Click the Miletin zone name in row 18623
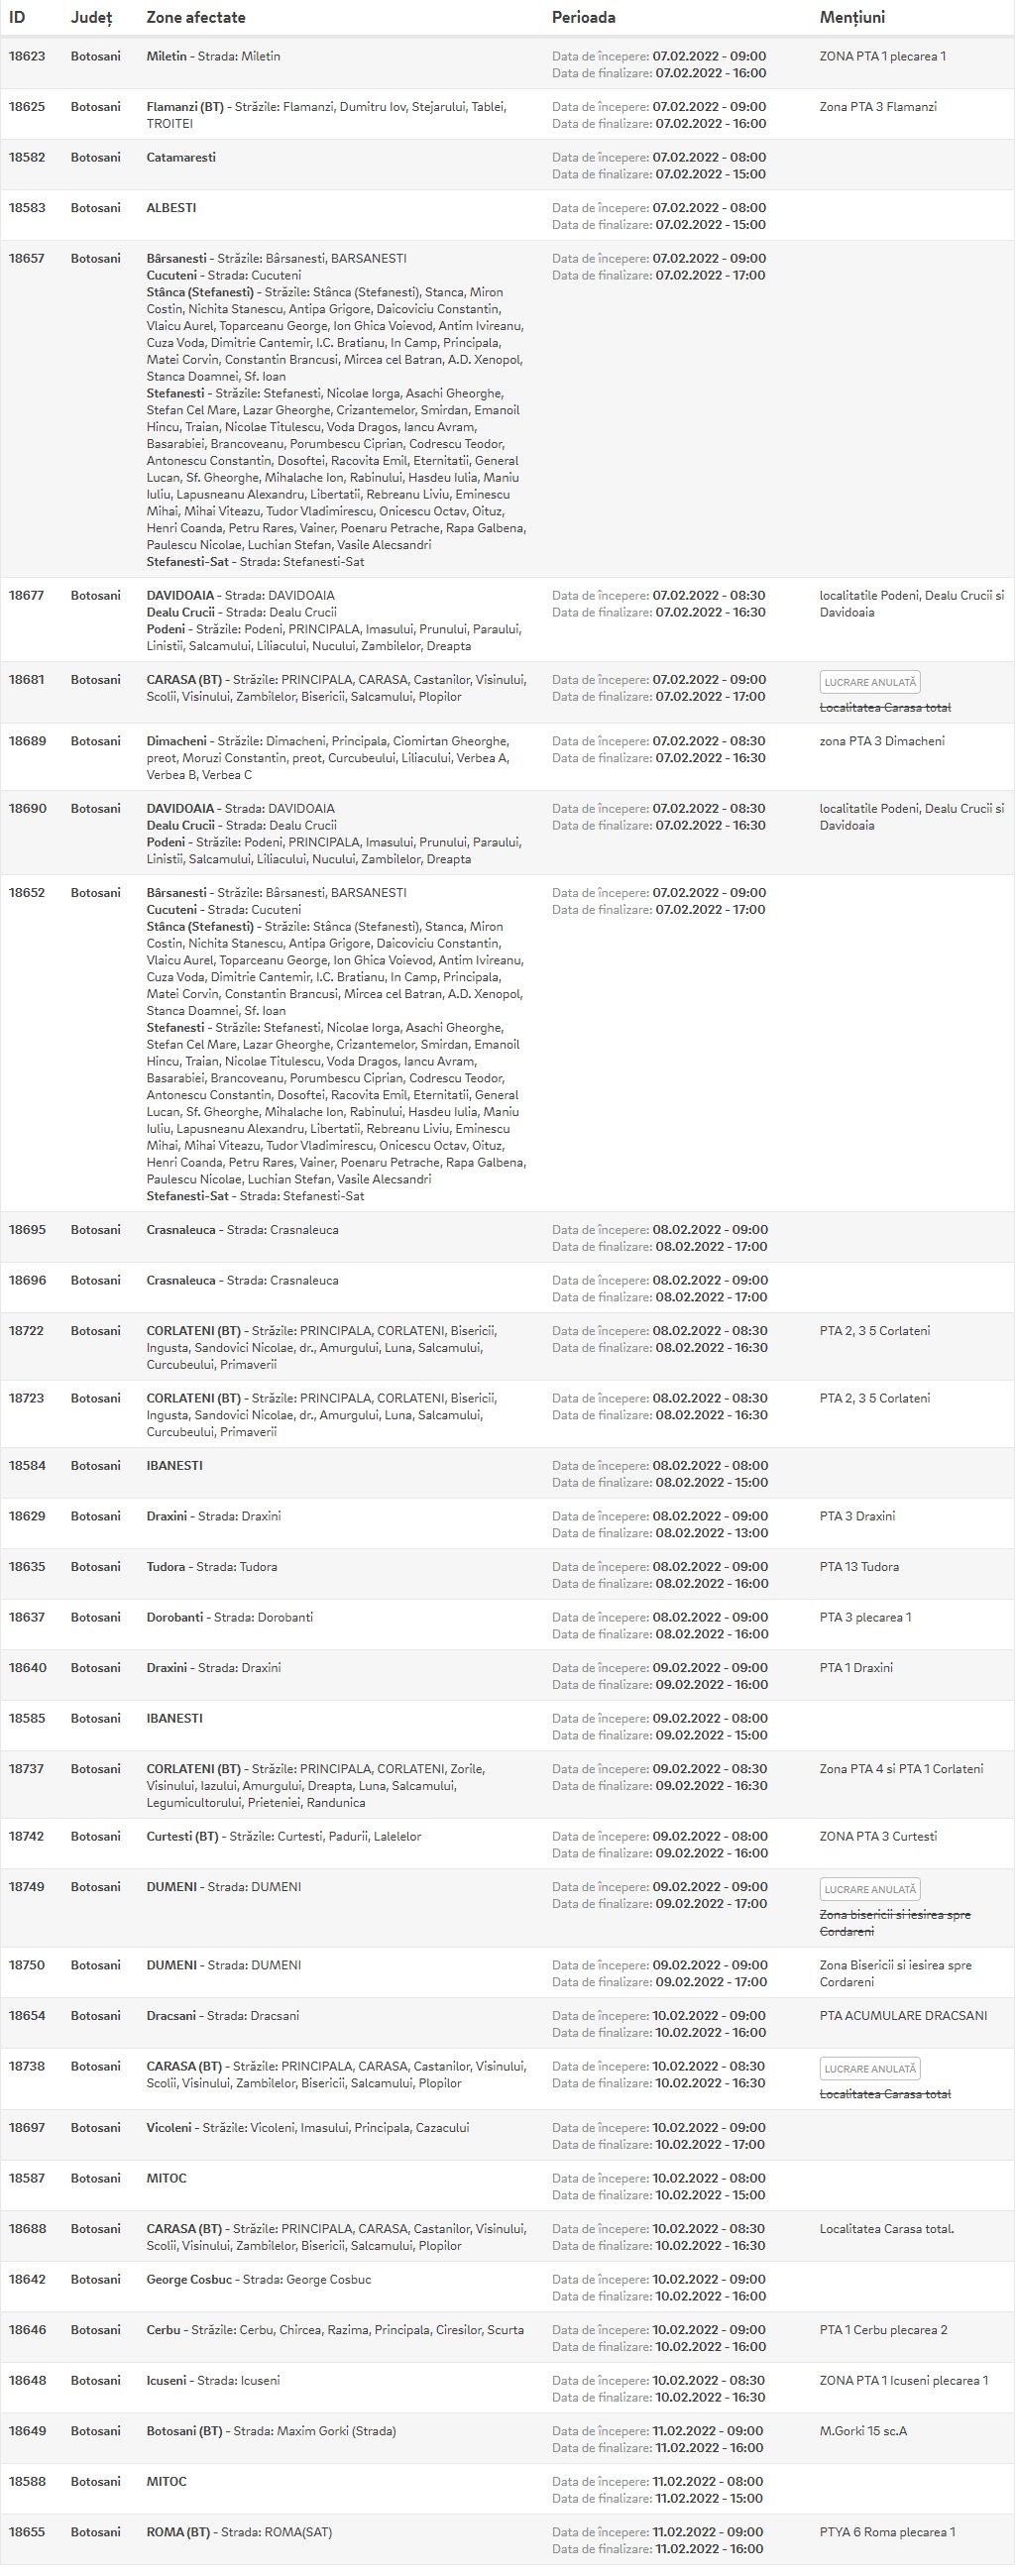This screenshot has height=2576, width=1016. tap(166, 56)
